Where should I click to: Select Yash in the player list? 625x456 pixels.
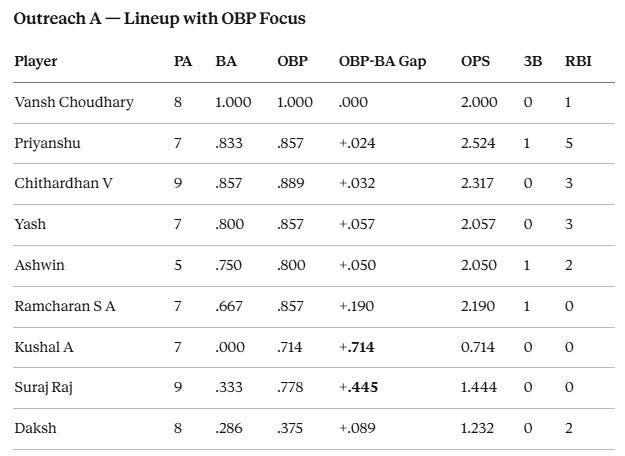tap(30, 224)
